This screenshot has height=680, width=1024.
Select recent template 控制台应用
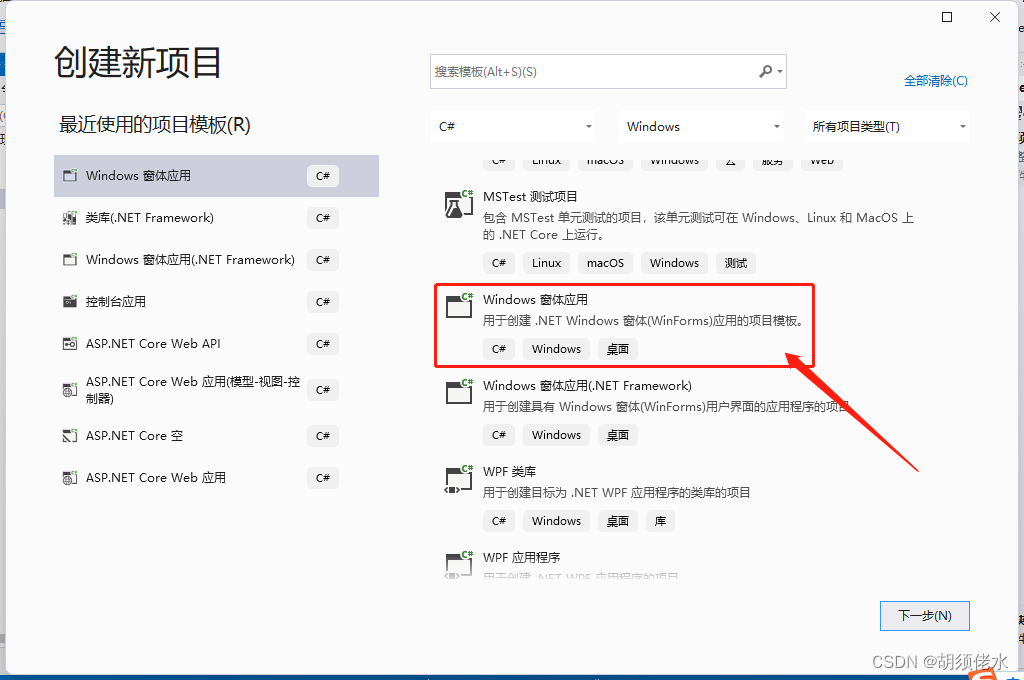(216, 301)
